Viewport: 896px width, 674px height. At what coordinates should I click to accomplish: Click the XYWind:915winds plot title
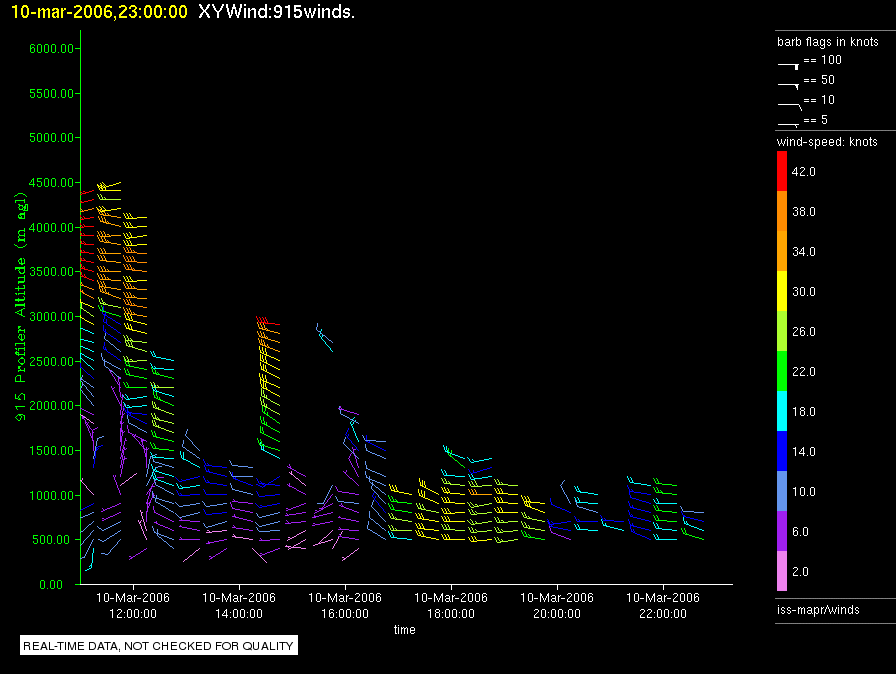click(277, 11)
